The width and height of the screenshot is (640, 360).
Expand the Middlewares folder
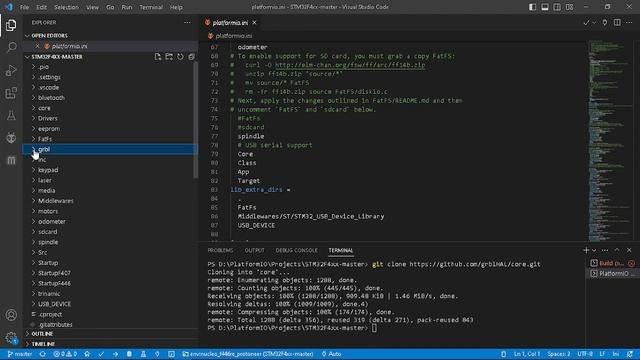110,201
